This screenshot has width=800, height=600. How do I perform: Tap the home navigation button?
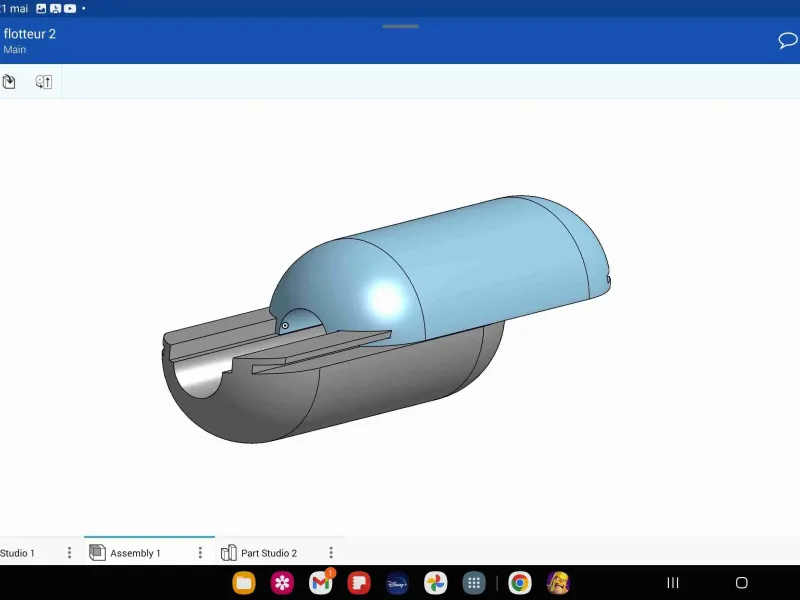(x=742, y=582)
